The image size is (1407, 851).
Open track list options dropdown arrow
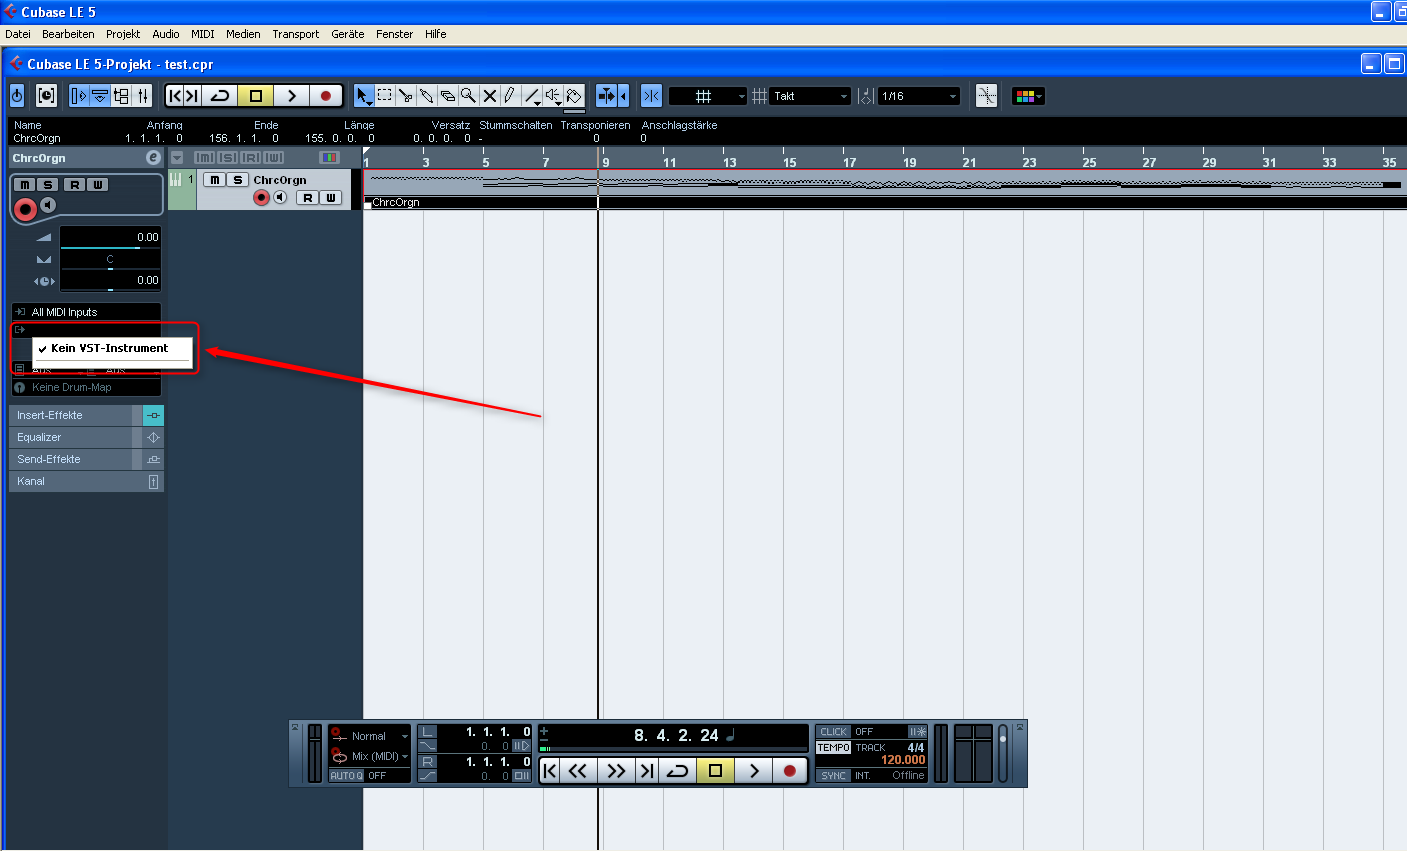(x=177, y=158)
